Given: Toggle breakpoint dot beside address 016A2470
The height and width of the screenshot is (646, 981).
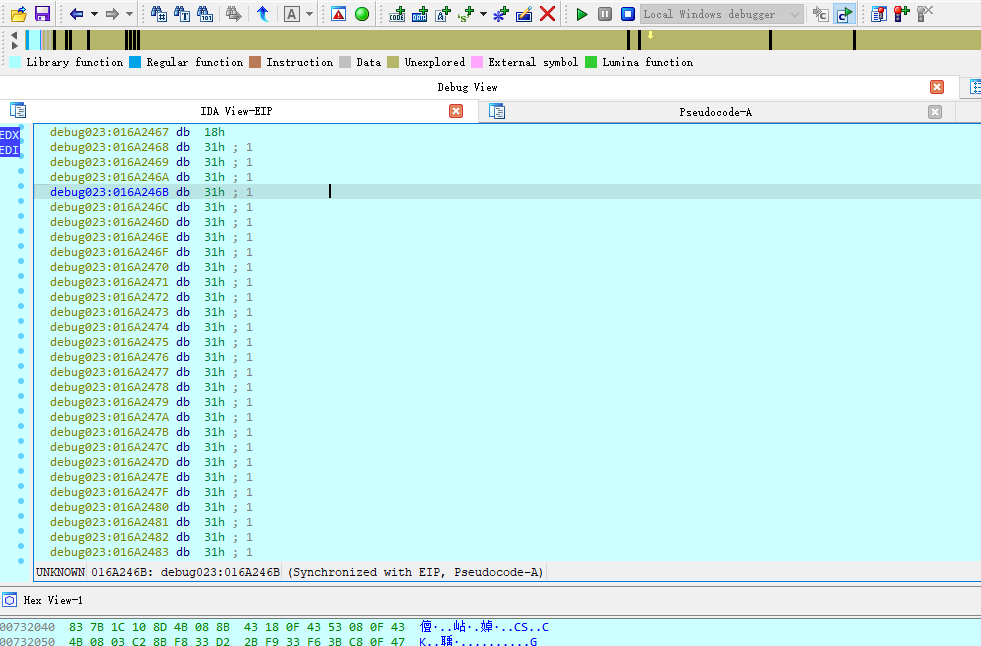Looking at the screenshot, I should click(x=21, y=261).
